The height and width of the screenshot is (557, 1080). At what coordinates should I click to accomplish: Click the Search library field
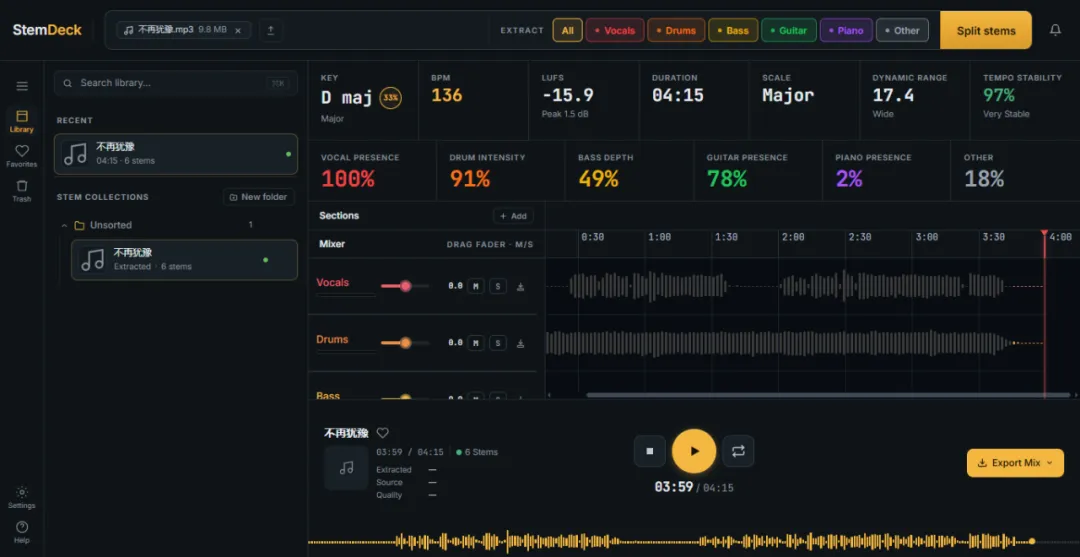pos(176,83)
